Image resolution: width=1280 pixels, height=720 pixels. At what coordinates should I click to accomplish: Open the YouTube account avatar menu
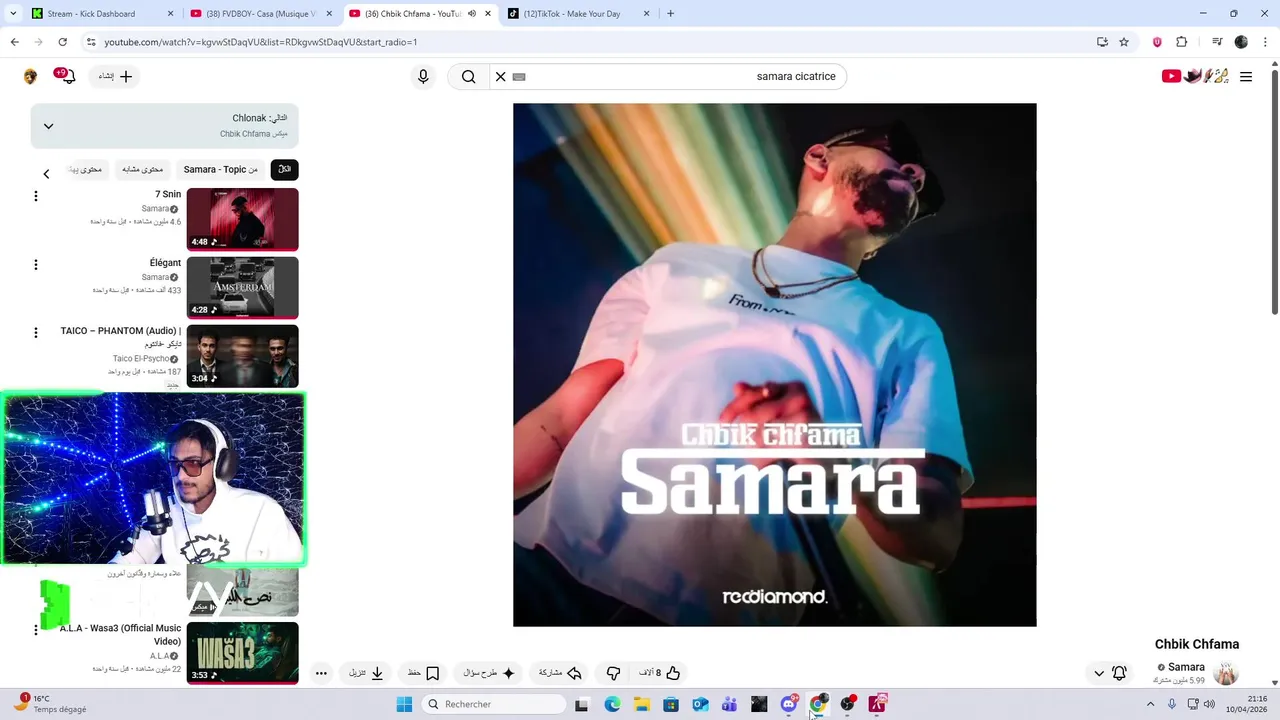click(x=31, y=77)
